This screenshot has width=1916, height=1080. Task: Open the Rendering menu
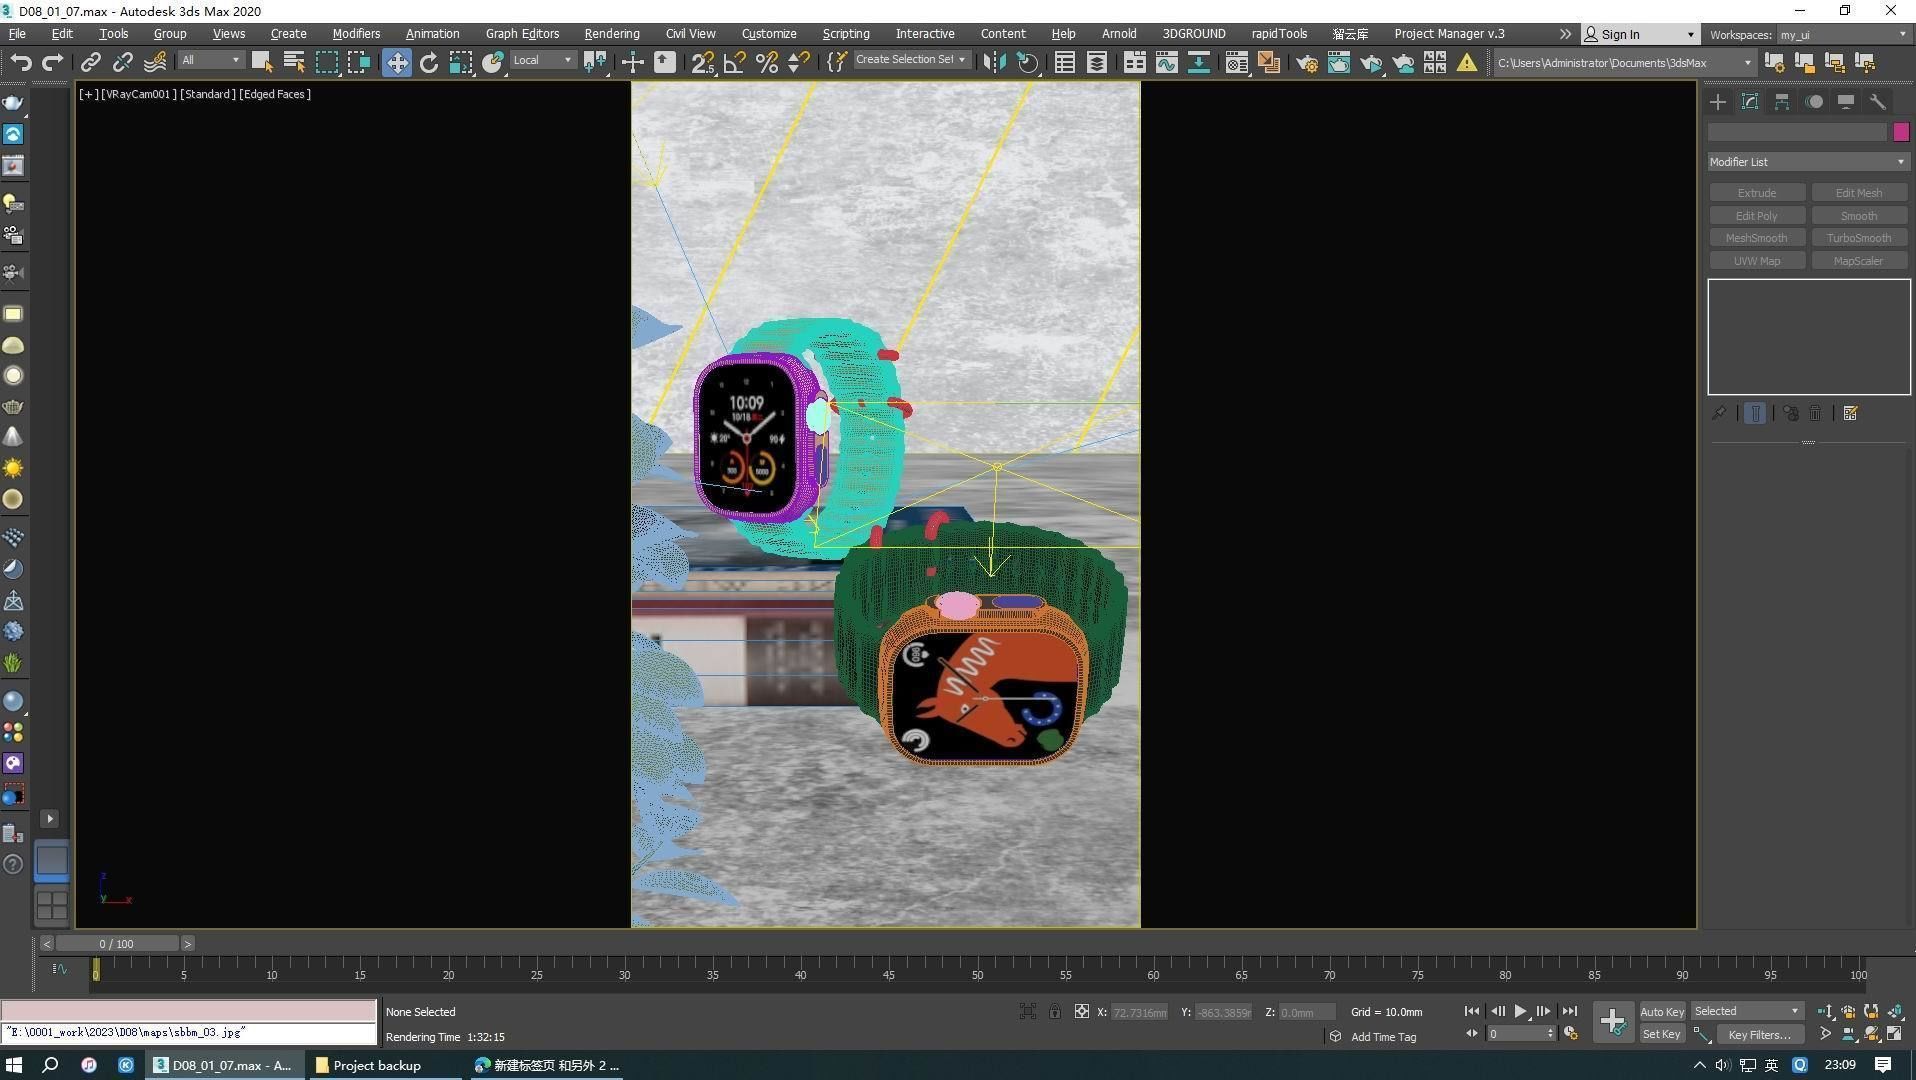tap(612, 34)
